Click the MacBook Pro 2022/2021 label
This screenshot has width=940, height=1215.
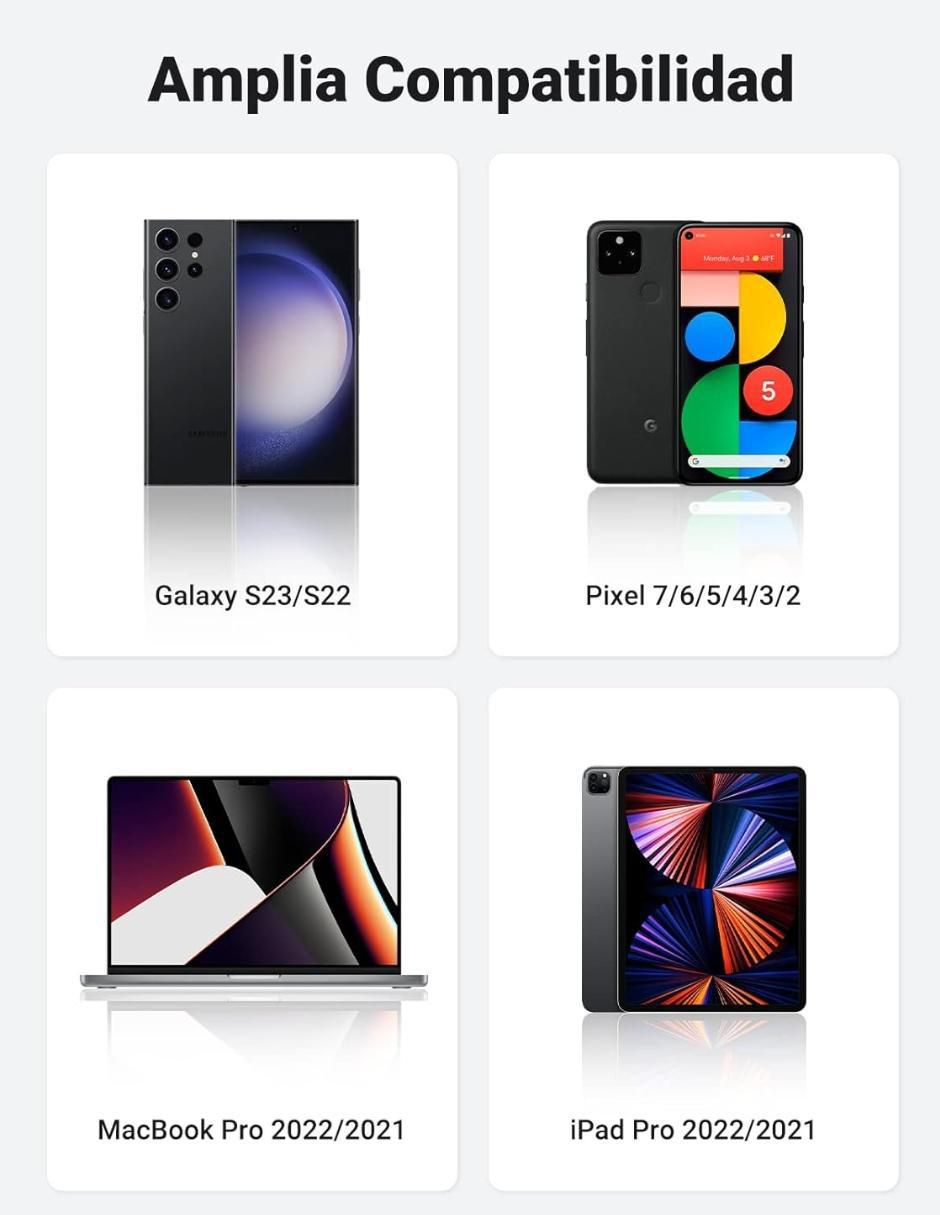(x=251, y=1130)
